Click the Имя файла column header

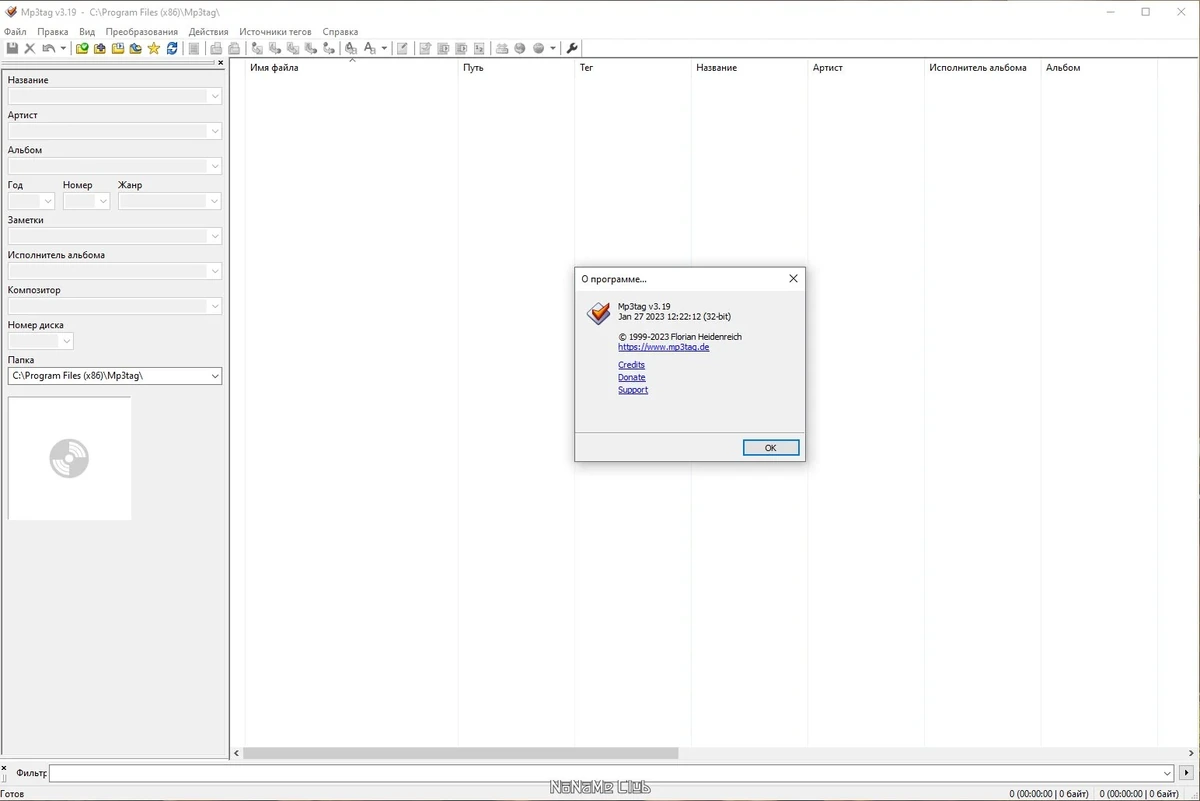[351, 68]
